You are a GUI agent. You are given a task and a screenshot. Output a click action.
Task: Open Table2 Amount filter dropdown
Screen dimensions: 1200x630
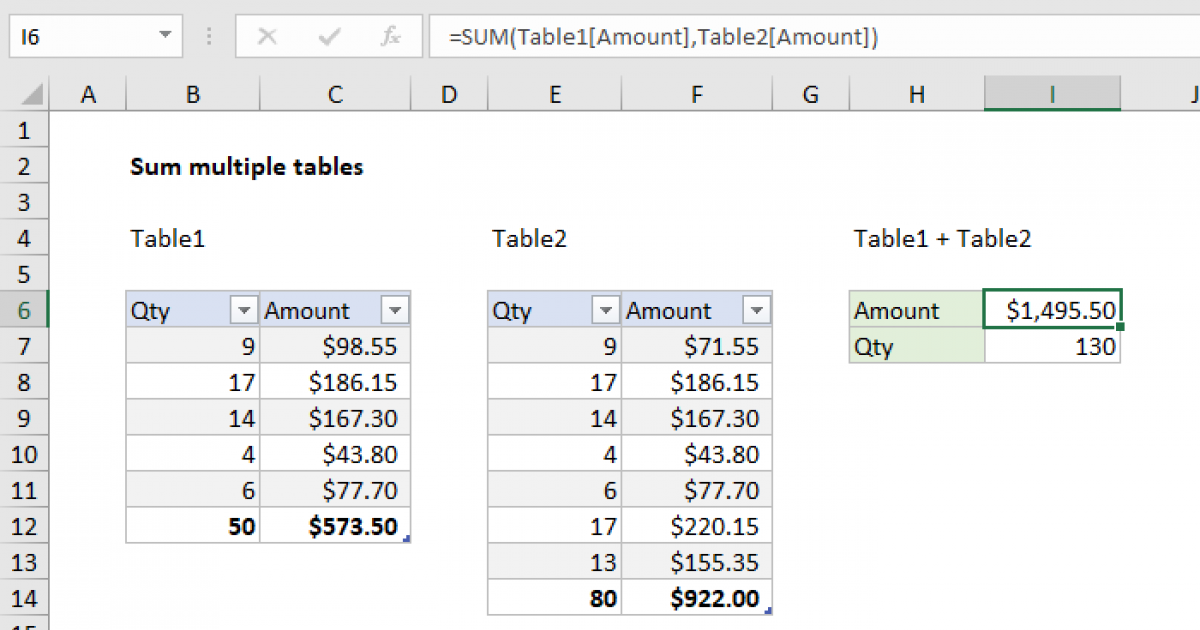758,311
